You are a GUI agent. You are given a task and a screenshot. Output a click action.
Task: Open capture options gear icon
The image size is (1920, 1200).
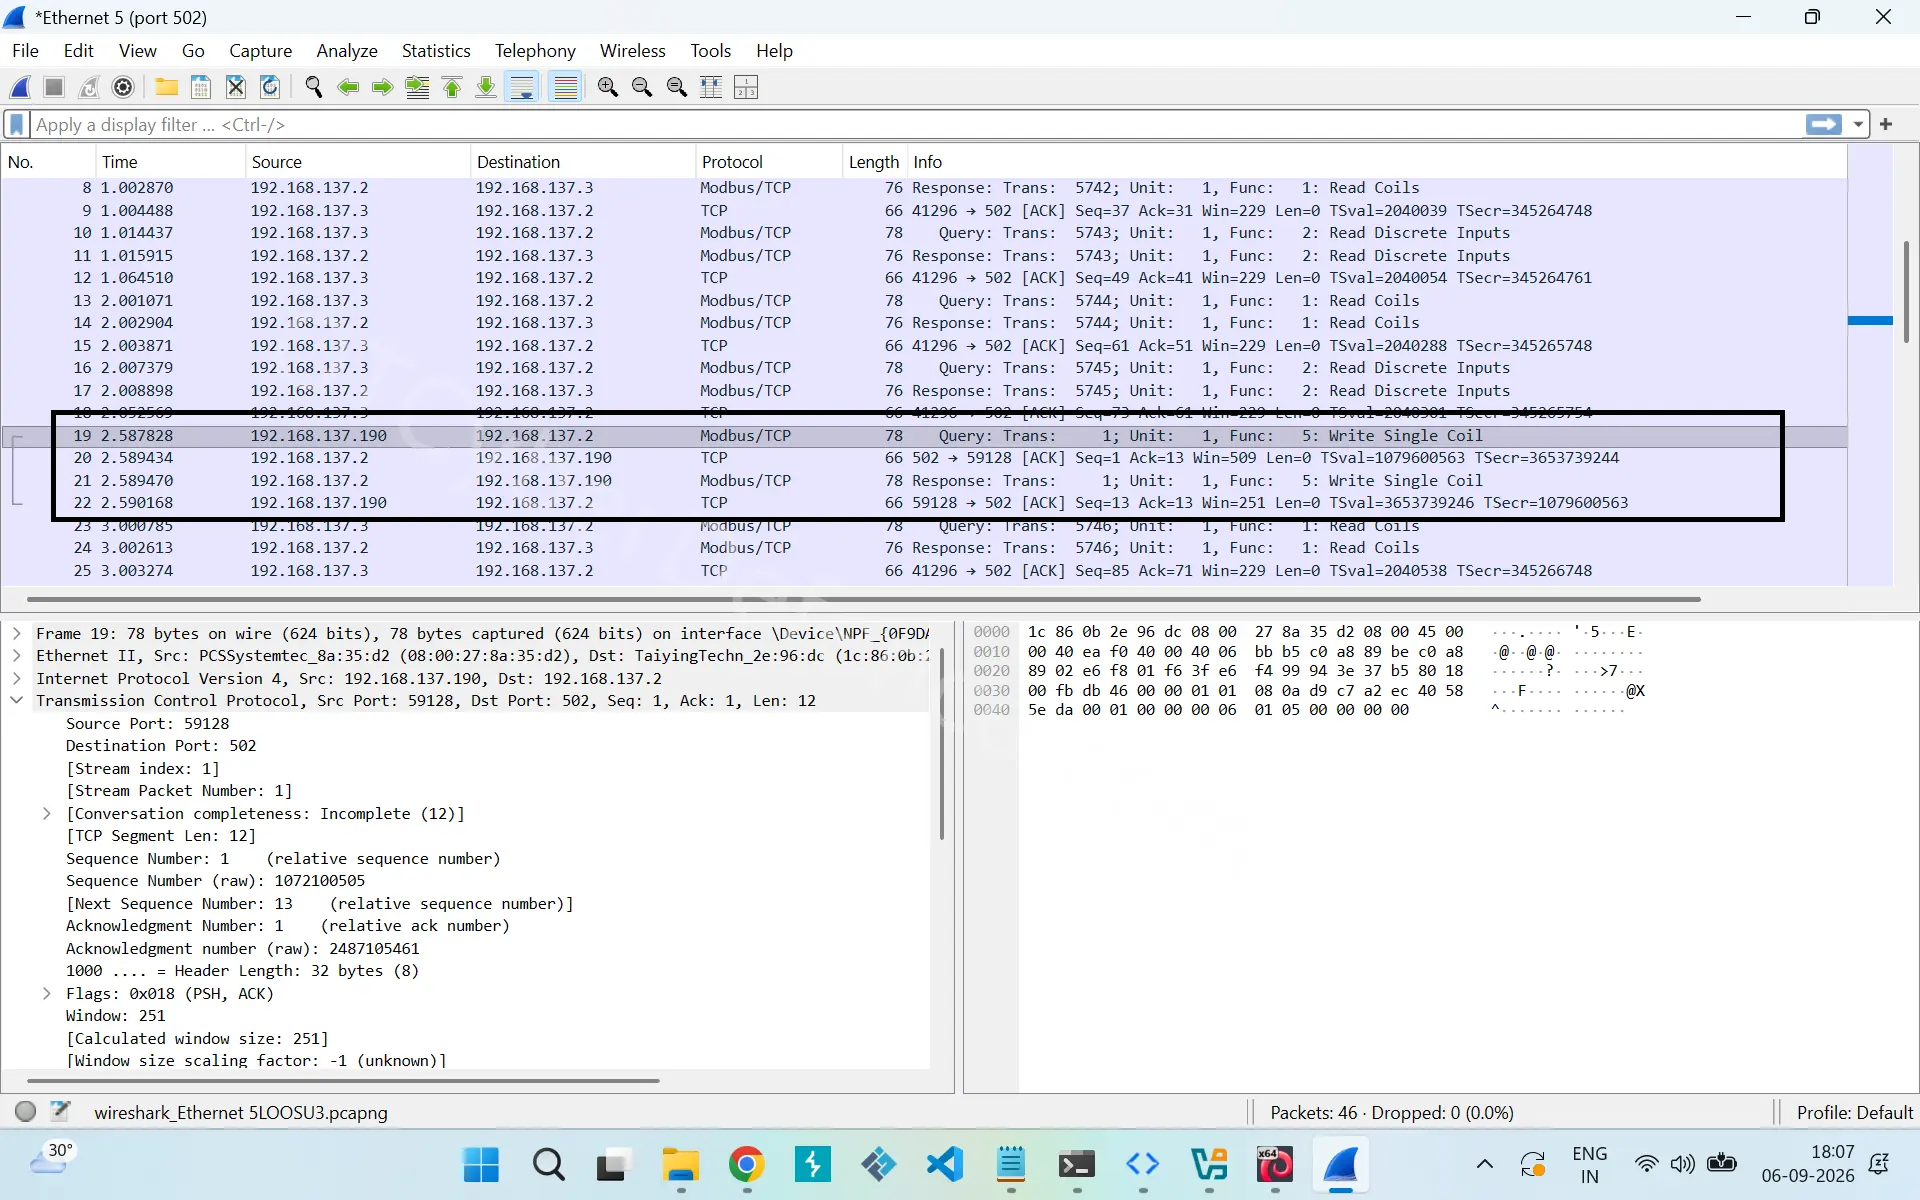pos(123,87)
